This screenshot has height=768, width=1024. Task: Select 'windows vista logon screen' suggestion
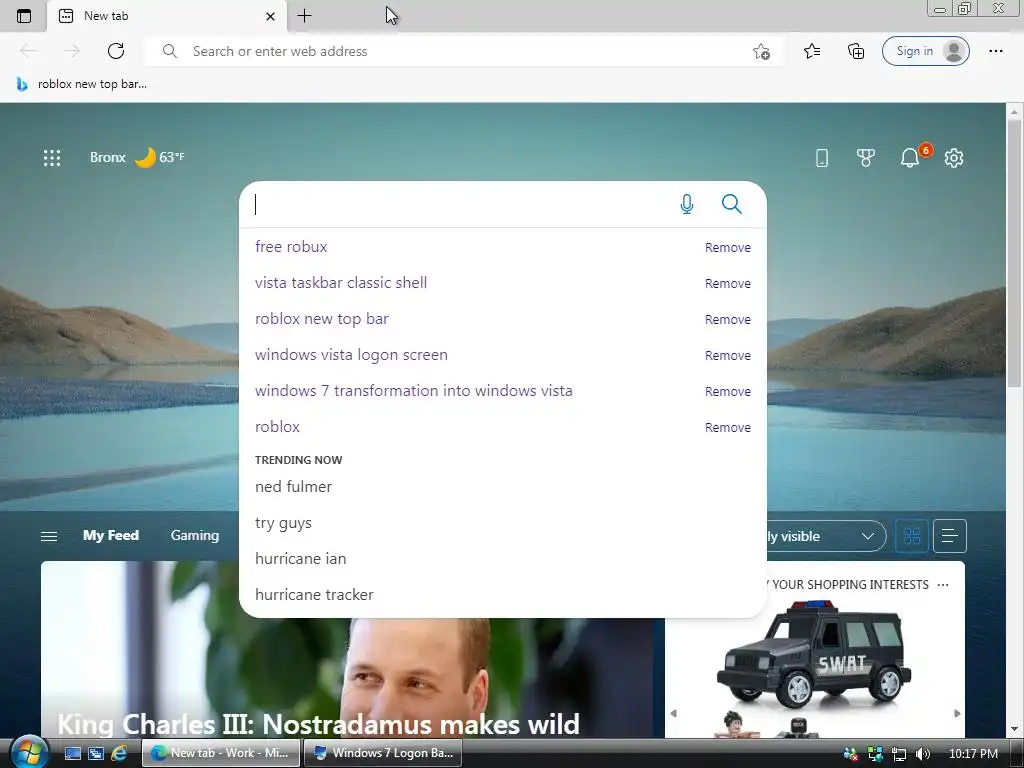pyautogui.click(x=351, y=355)
